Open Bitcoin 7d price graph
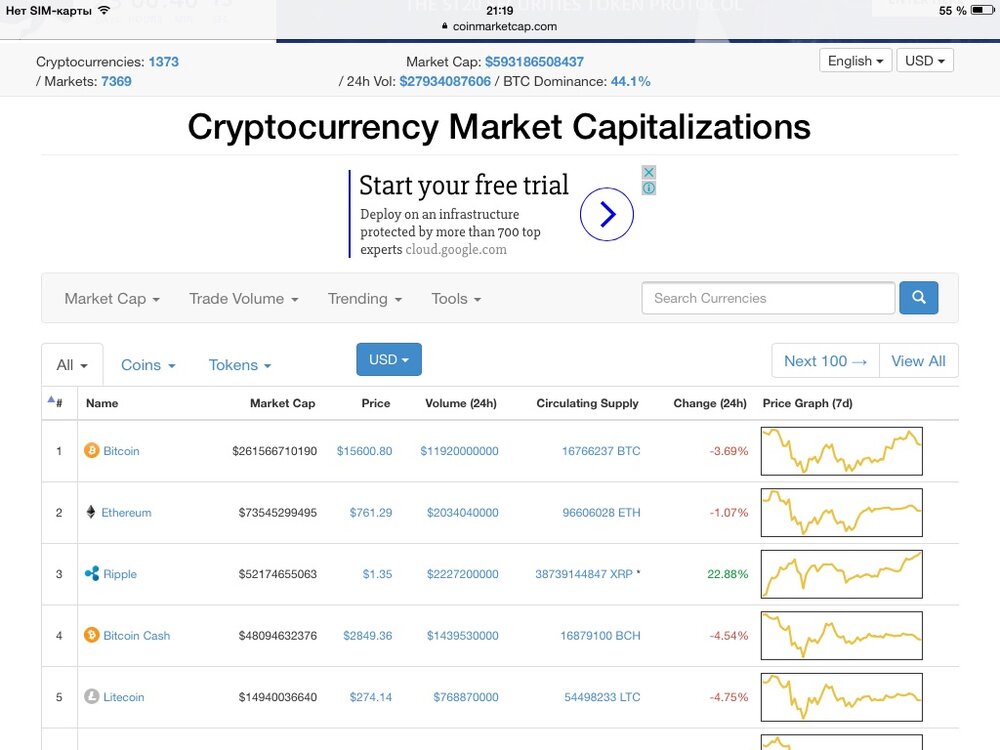The width and height of the screenshot is (1000, 750). coord(841,451)
